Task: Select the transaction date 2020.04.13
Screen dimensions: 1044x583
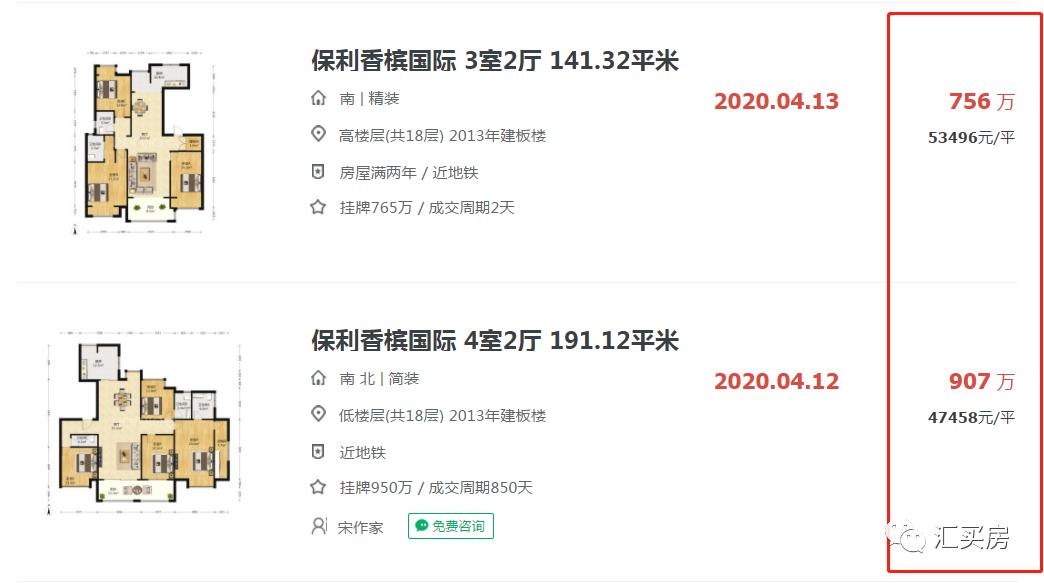Action: click(777, 101)
